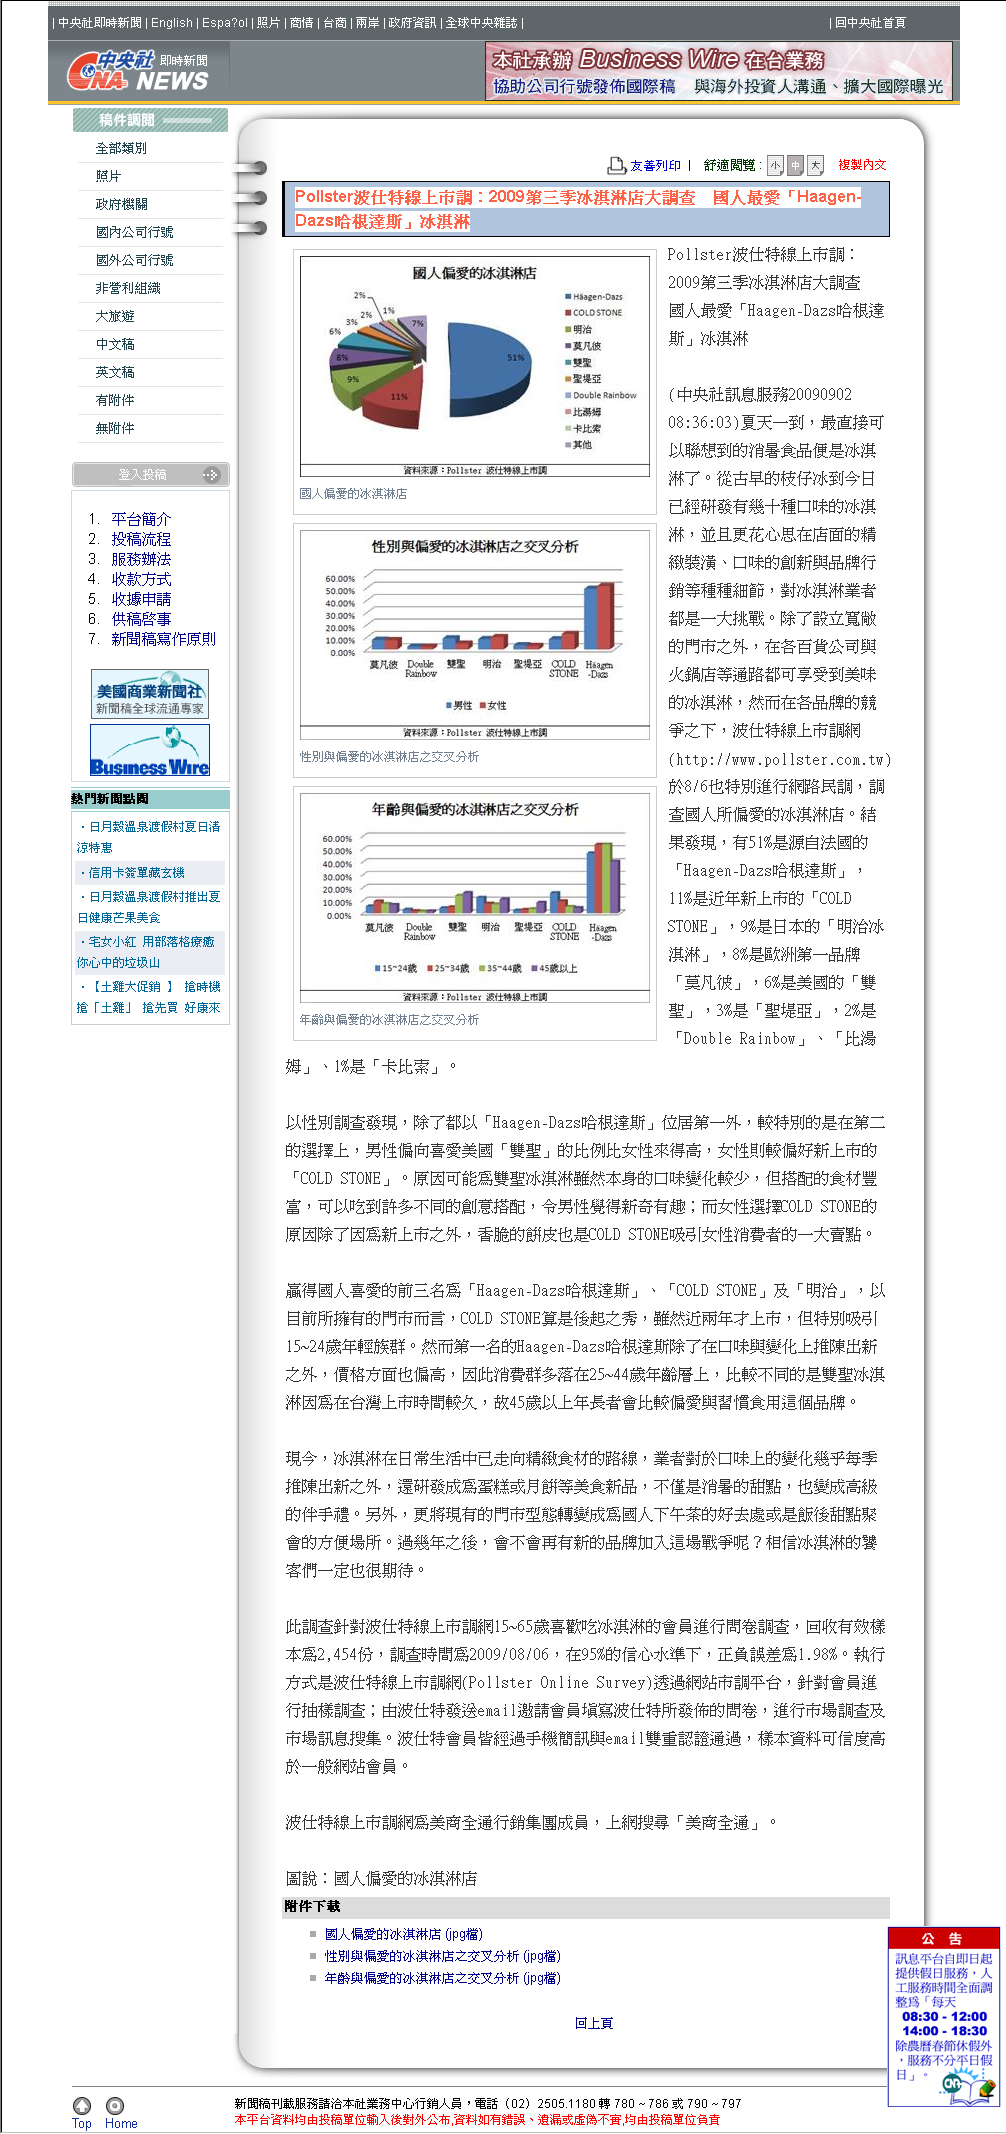Set font size to large (大)
Screen dimensions: 1006x2134
816,165
